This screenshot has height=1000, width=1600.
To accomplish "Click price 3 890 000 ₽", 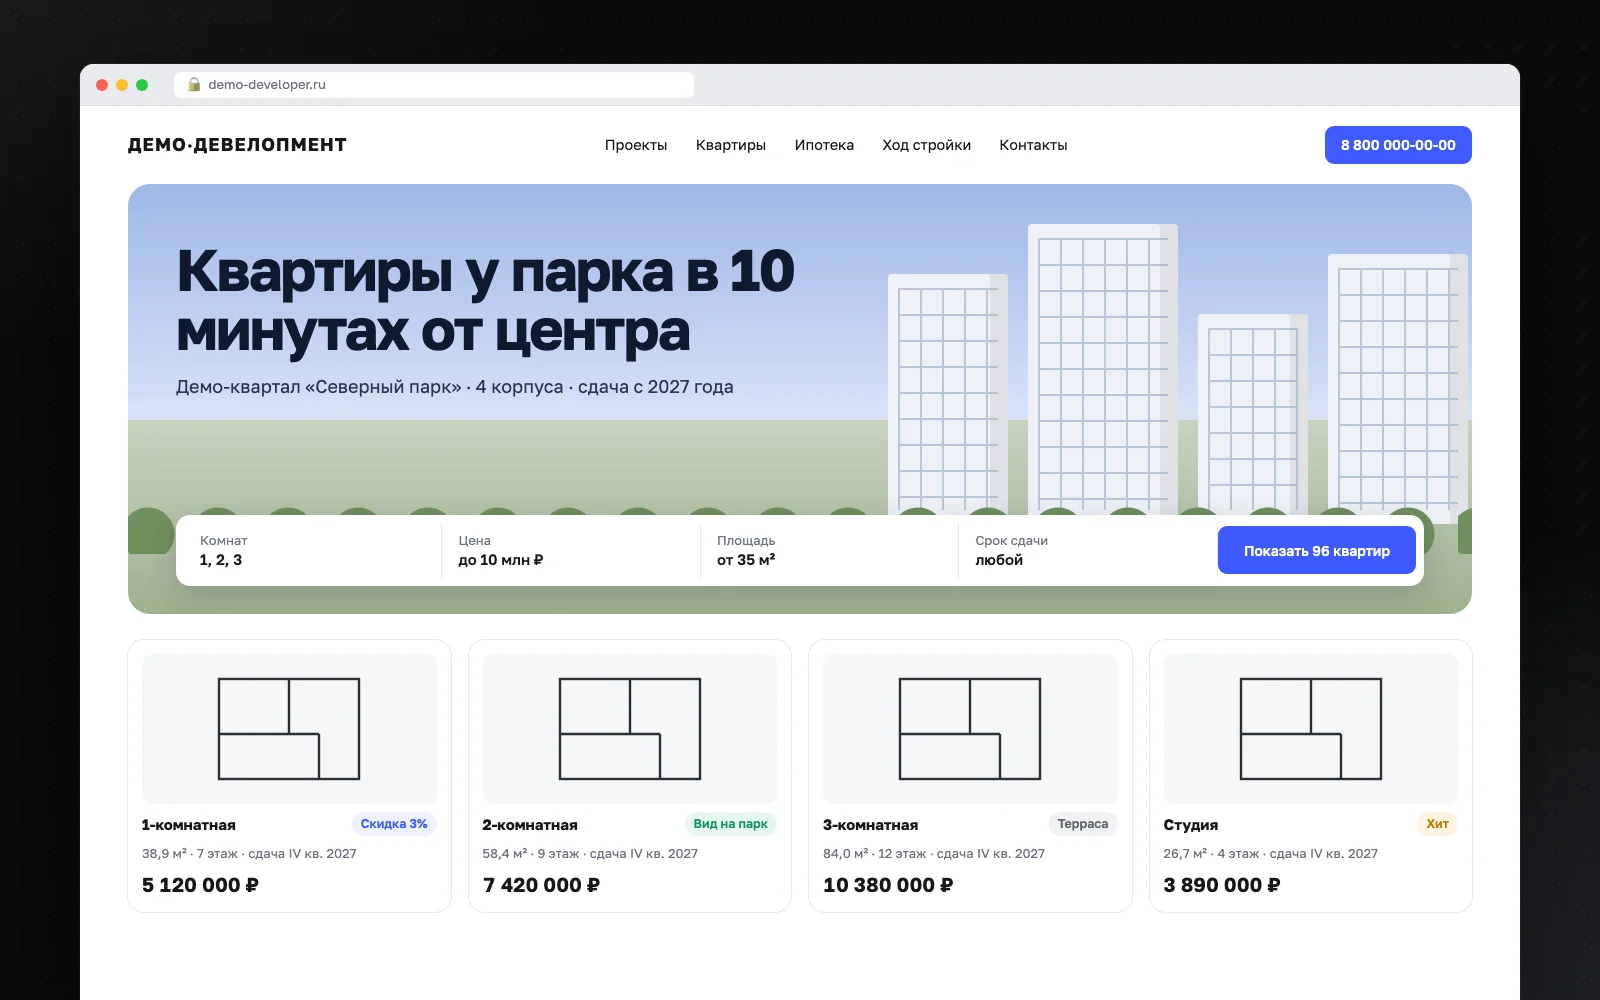I will (1222, 885).
